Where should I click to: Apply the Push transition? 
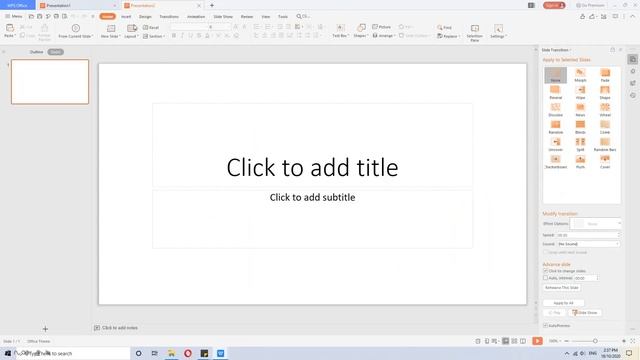click(580, 162)
